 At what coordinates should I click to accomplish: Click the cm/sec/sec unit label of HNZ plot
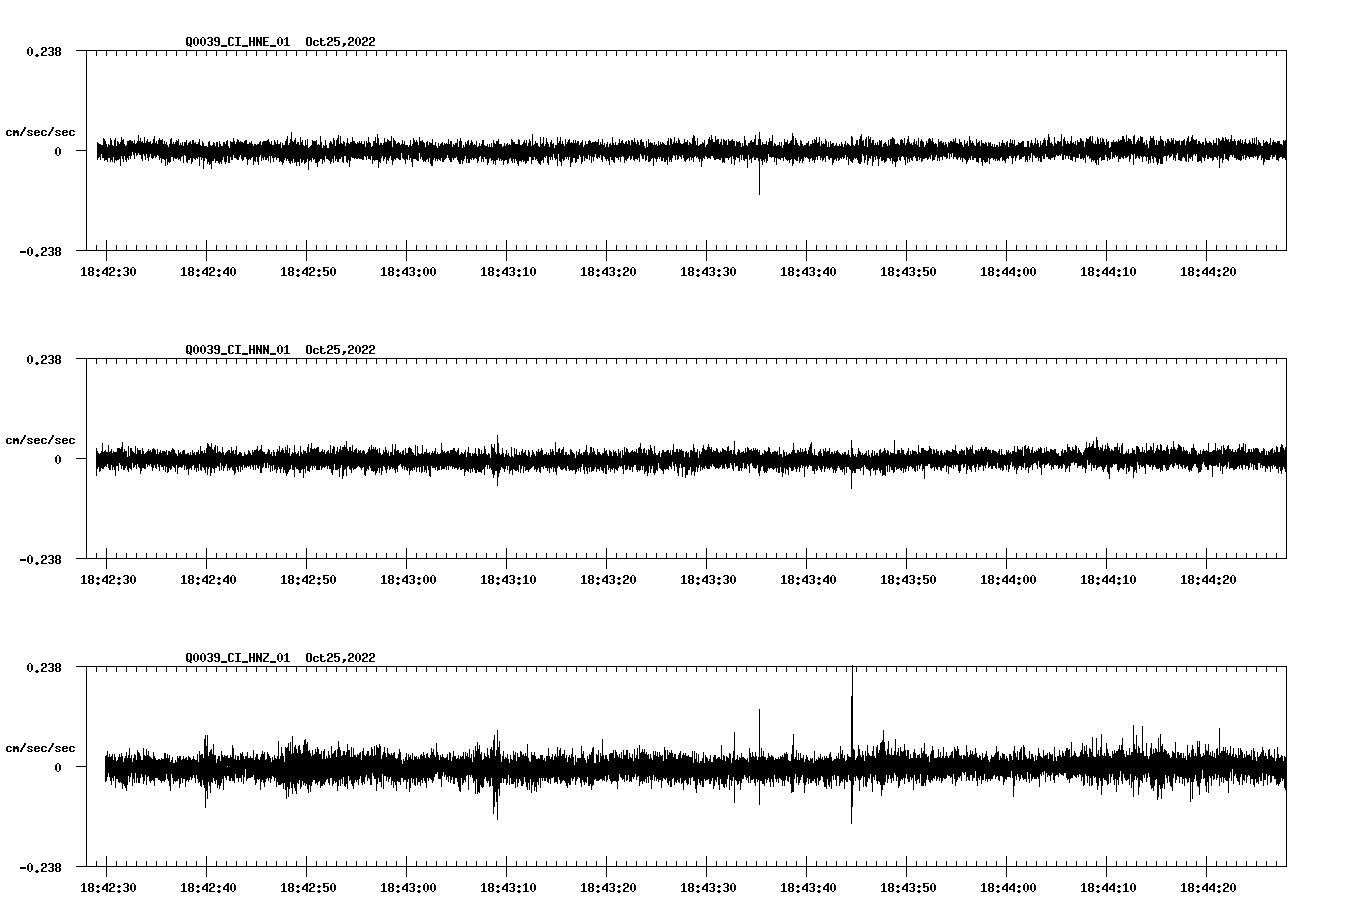coord(40,748)
